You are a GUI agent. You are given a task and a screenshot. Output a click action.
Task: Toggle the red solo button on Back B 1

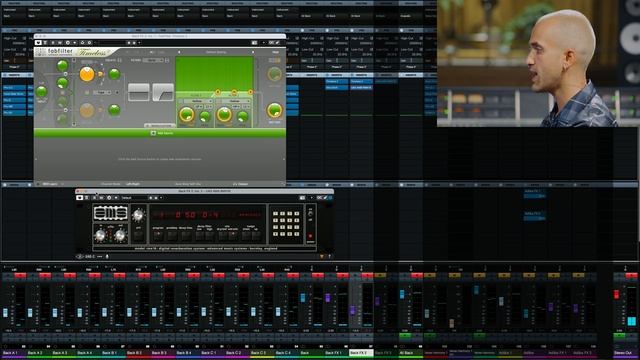click(x=120, y=276)
